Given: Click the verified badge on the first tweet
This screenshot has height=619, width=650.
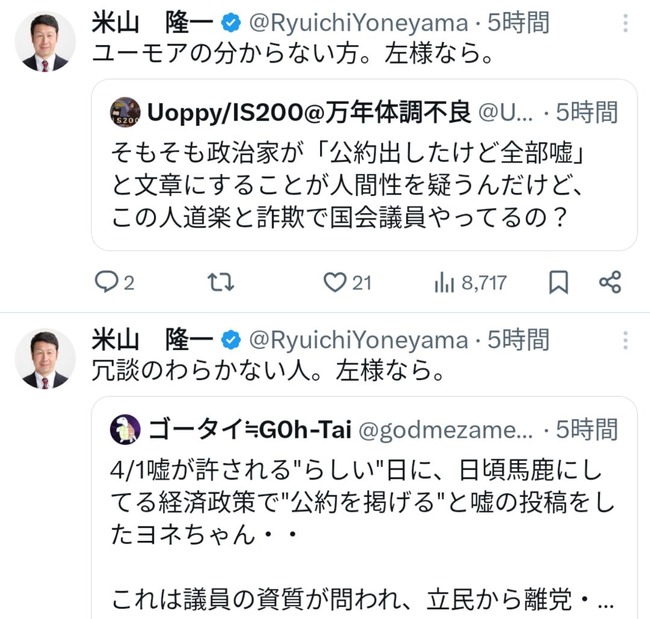Looking at the screenshot, I should pos(229,23).
